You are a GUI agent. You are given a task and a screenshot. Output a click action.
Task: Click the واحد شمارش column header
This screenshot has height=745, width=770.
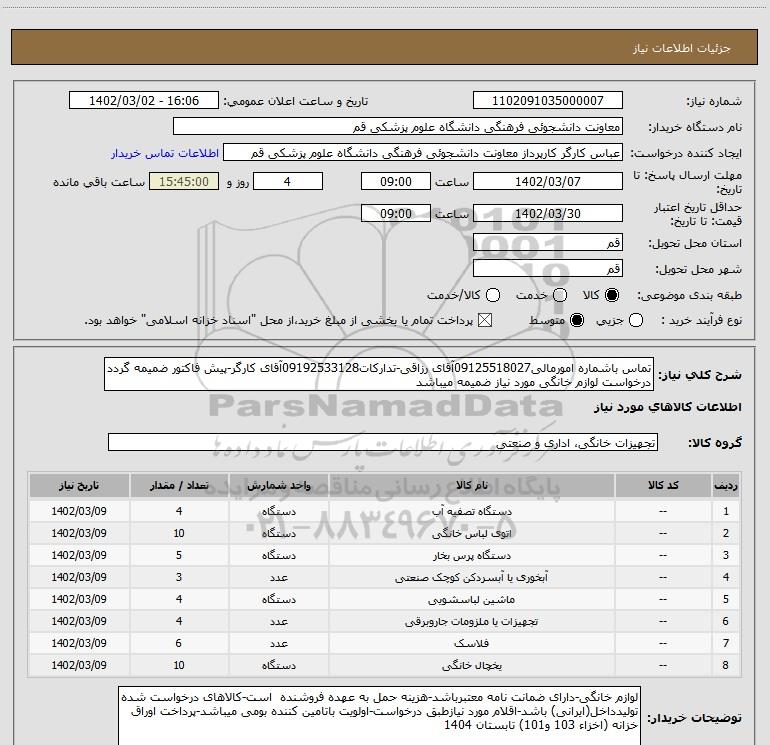click(278, 486)
